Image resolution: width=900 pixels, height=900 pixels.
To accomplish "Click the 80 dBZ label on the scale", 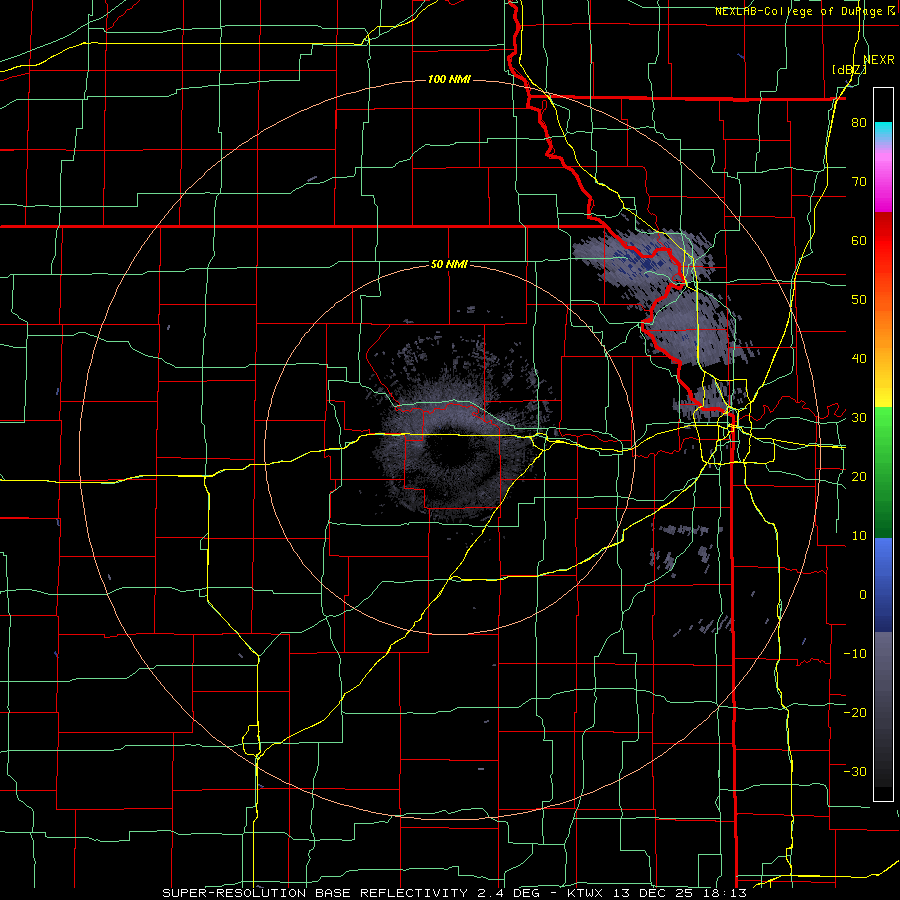I will click(x=859, y=122).
